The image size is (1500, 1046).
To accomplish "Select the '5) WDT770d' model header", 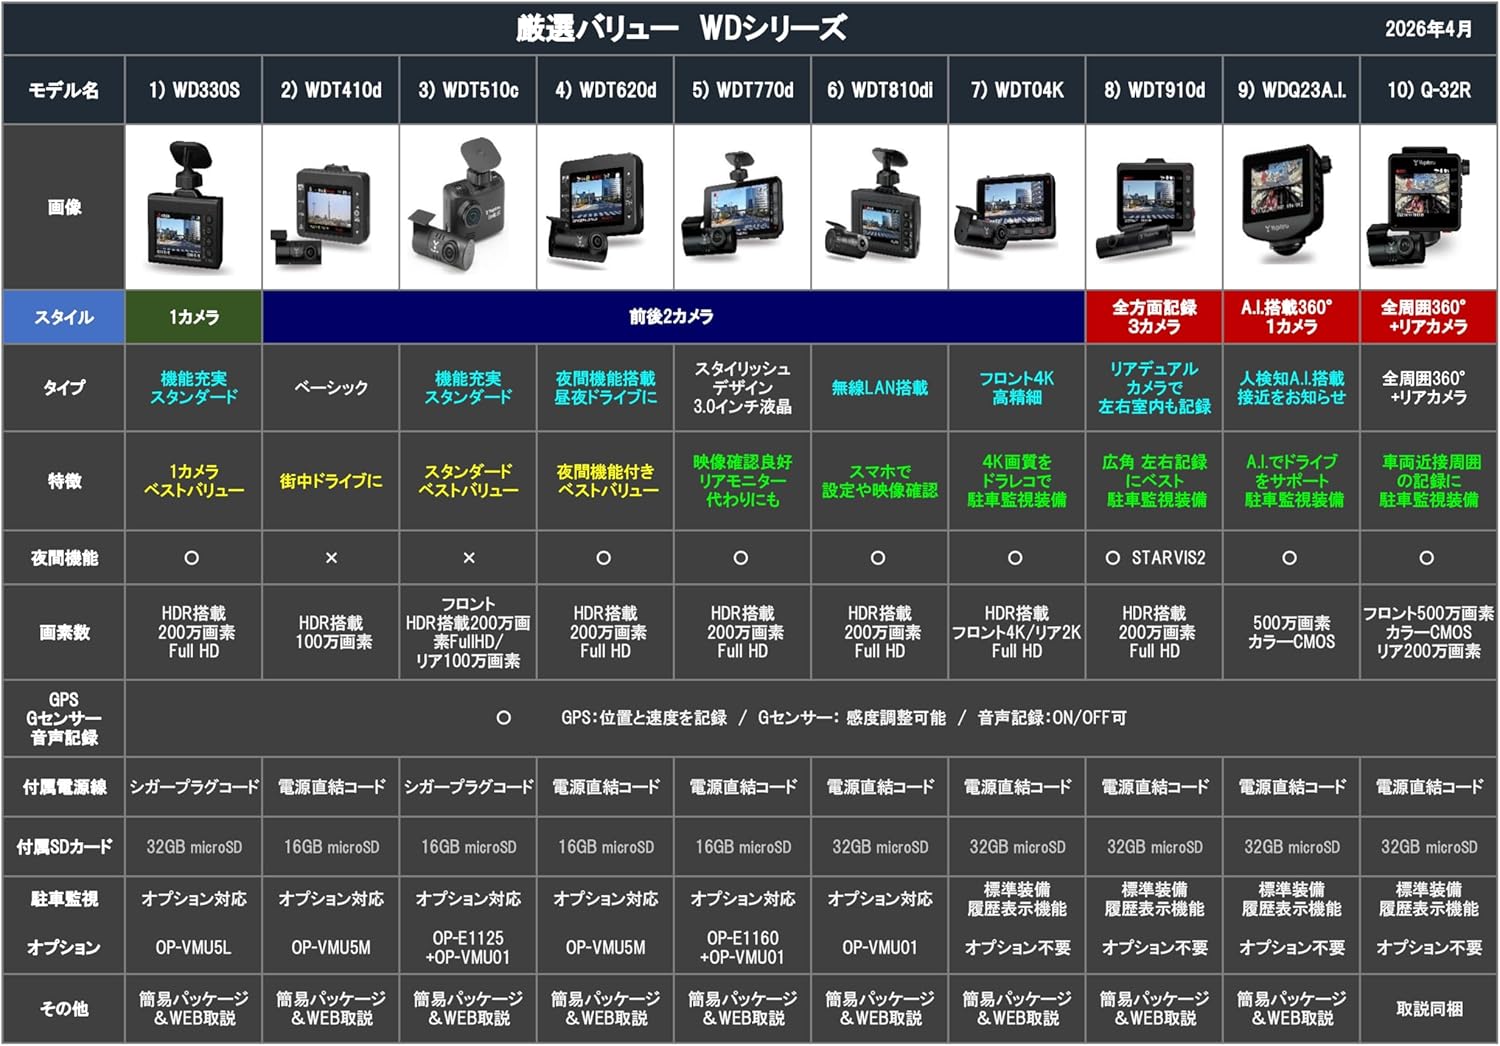I will pos(742,90).
